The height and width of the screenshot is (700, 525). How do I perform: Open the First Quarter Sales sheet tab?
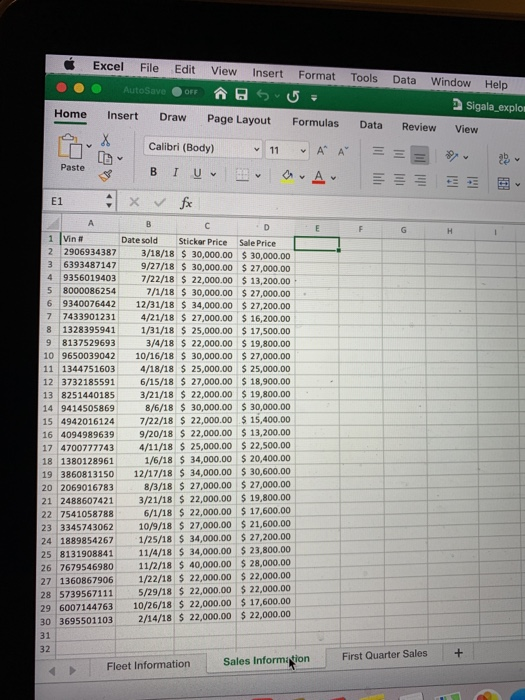(384, 654)
